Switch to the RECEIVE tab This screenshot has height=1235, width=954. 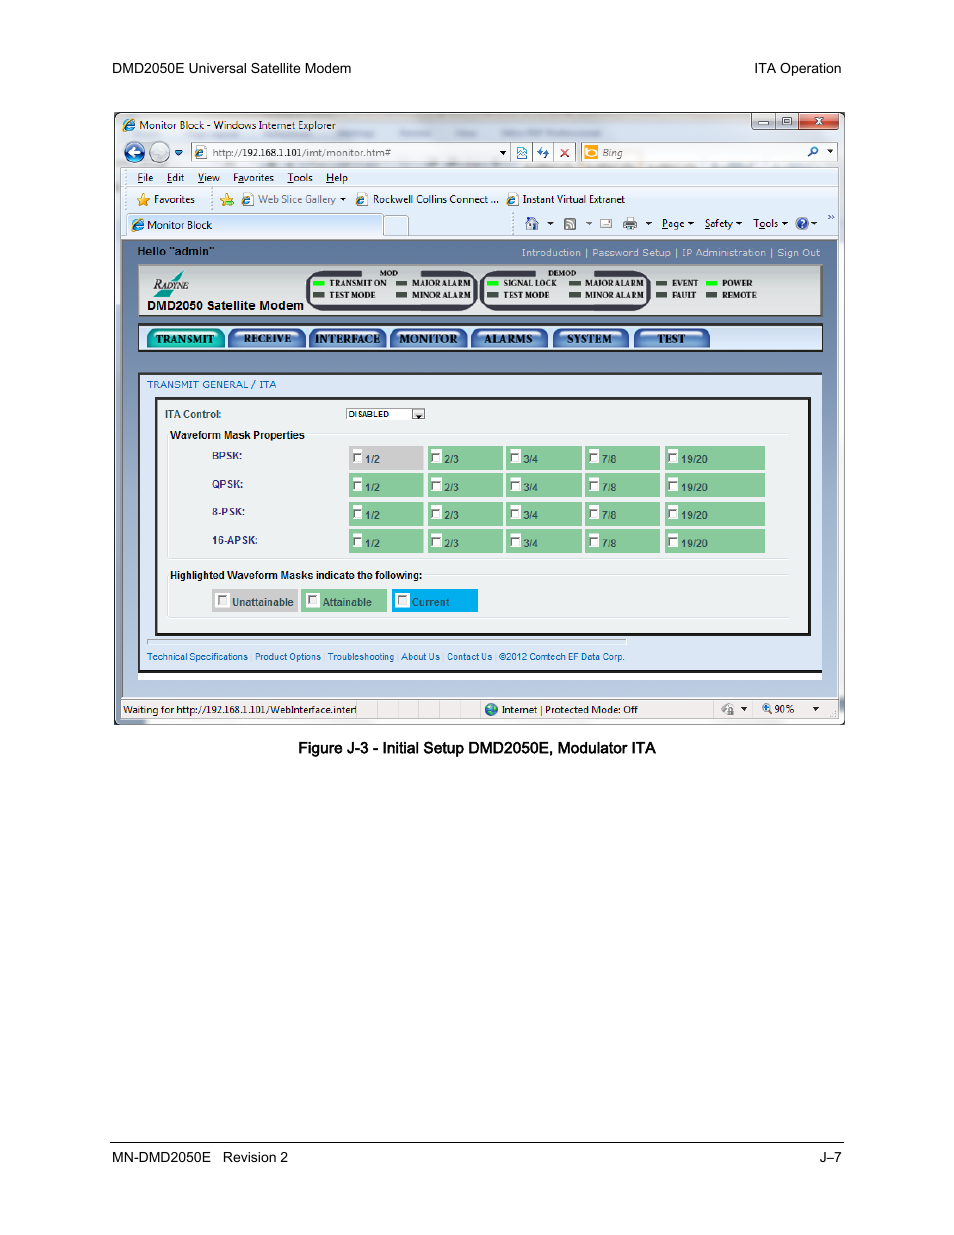267,339
